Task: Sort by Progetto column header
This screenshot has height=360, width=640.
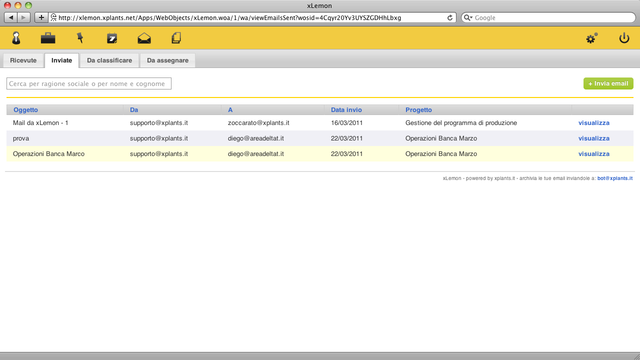Action: 418,110
